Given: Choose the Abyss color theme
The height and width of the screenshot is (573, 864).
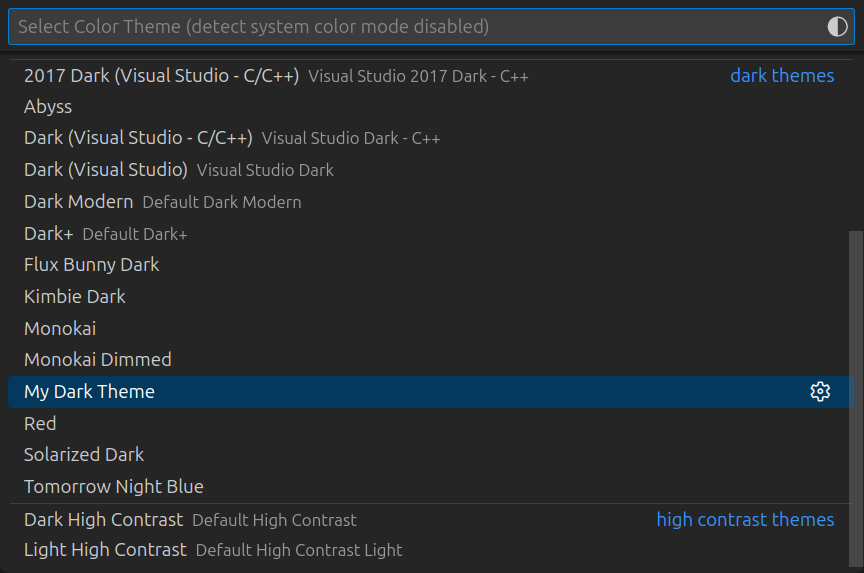Looking at the screenshot, I should (x=48, y=107).
